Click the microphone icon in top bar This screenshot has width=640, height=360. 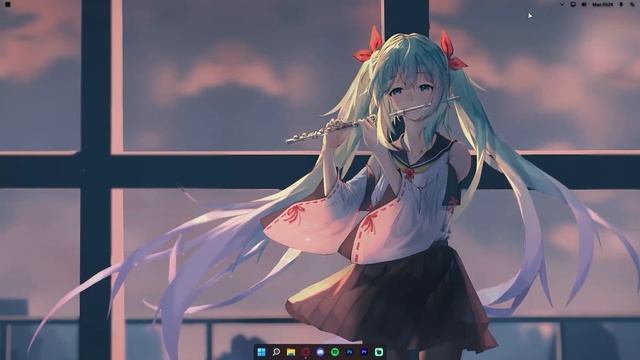tap(621, 4)
